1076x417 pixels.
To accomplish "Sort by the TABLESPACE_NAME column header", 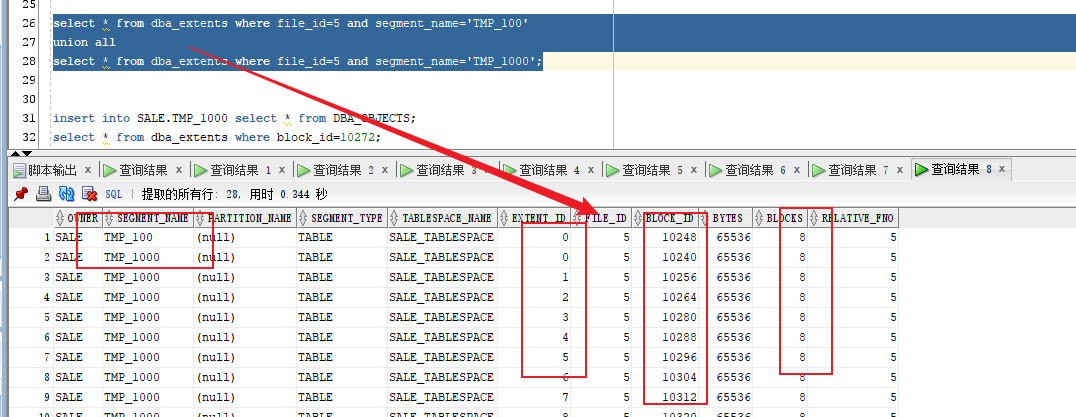I will coord(443,218).
